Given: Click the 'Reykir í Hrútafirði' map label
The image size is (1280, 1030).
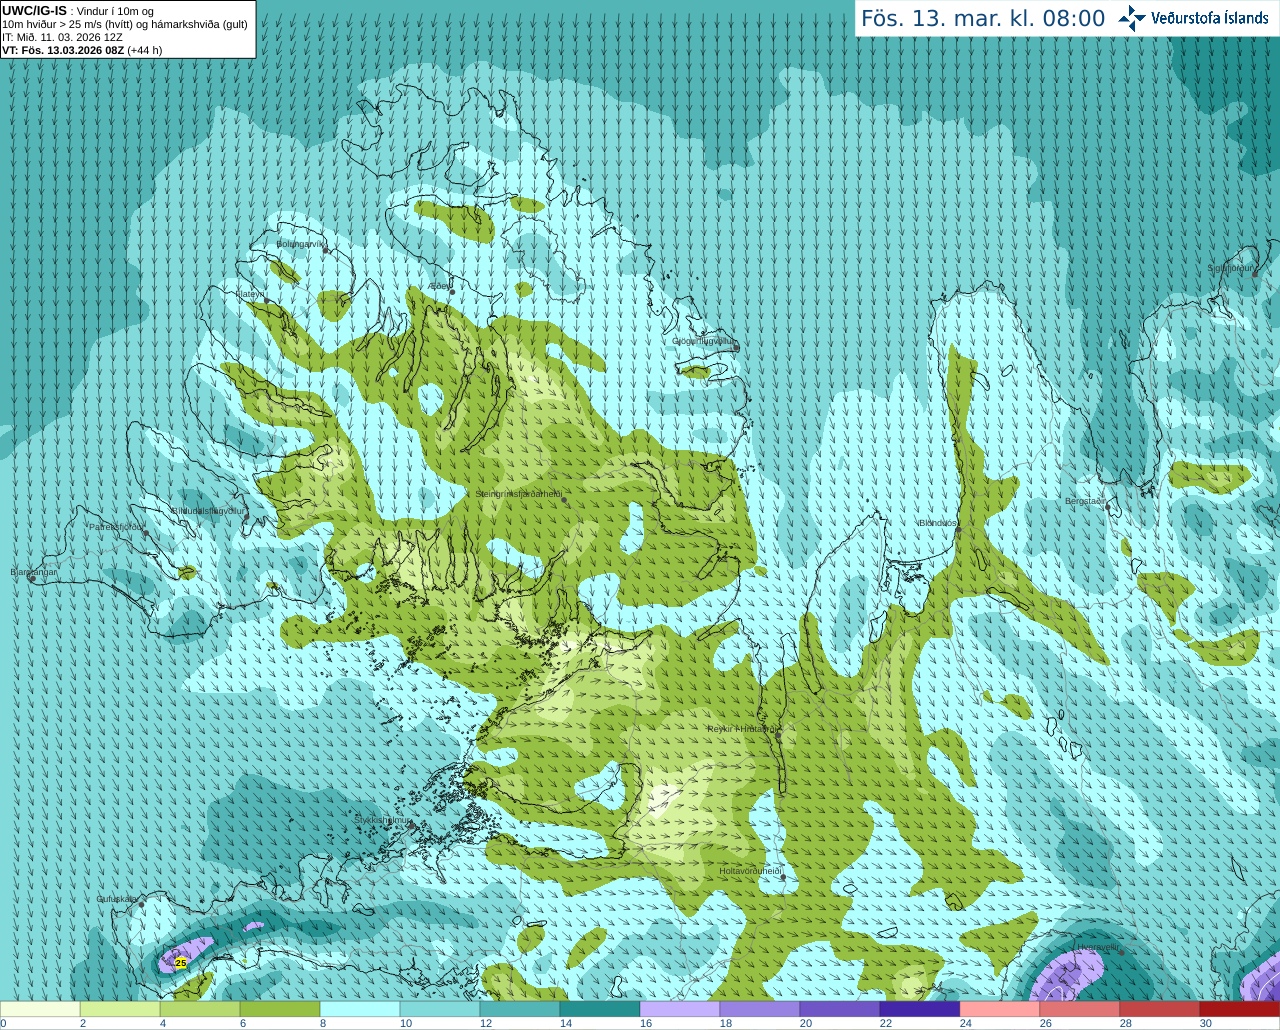Looking at the screenshot, I should tap(741, 729).
